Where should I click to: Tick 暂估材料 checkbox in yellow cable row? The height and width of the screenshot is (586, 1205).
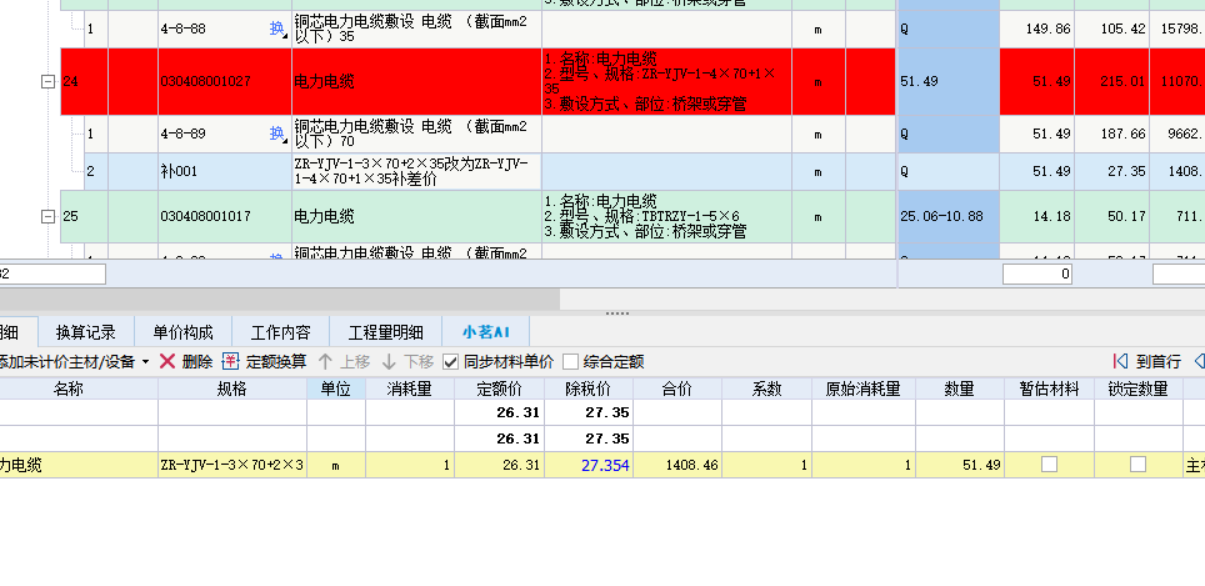[x=1049, y=464]
